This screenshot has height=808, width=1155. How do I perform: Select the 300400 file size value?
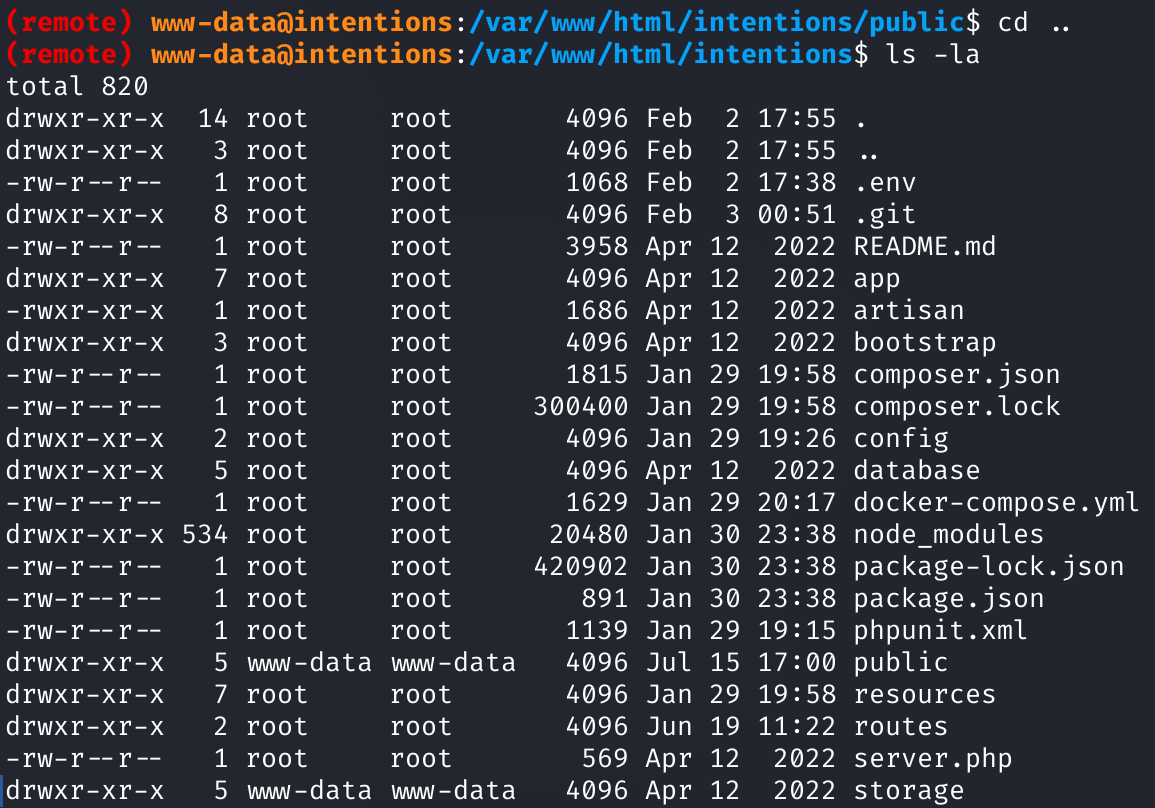580,406
